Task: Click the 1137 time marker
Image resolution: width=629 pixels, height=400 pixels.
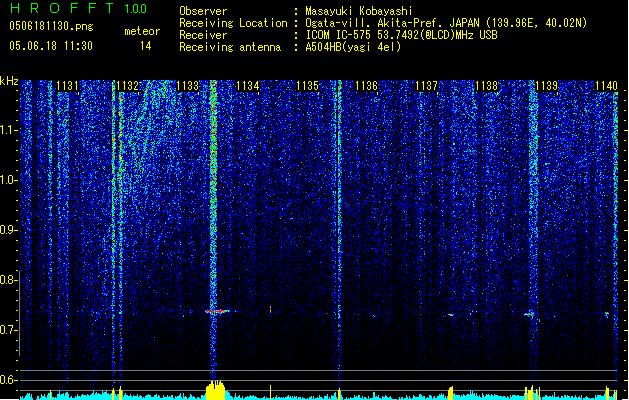Action: click(426, 86)
